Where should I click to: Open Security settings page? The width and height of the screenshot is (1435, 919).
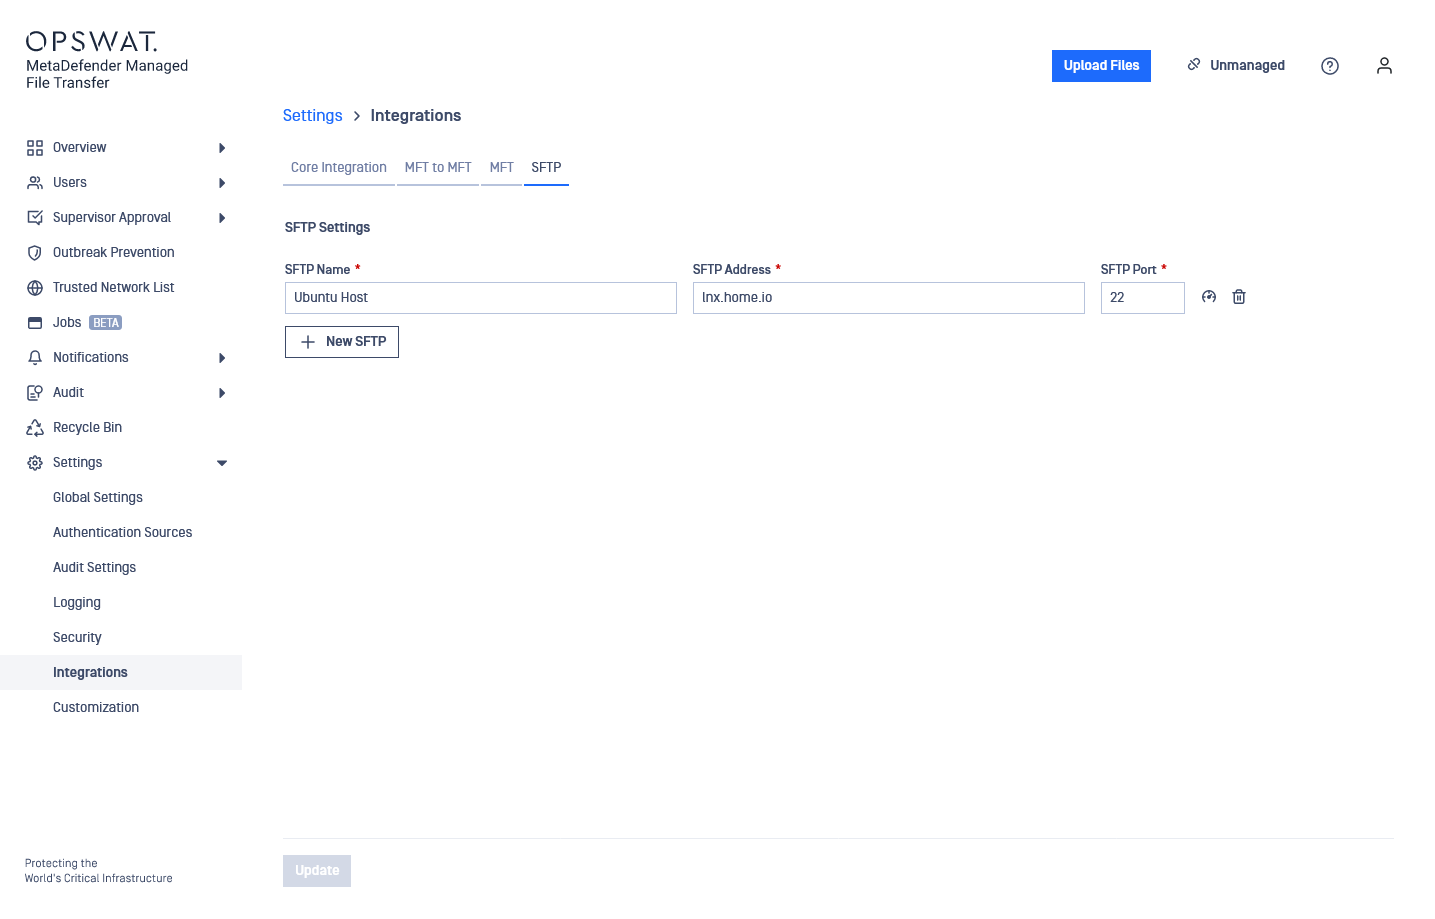pyautogui.click(x=78, y=638)
